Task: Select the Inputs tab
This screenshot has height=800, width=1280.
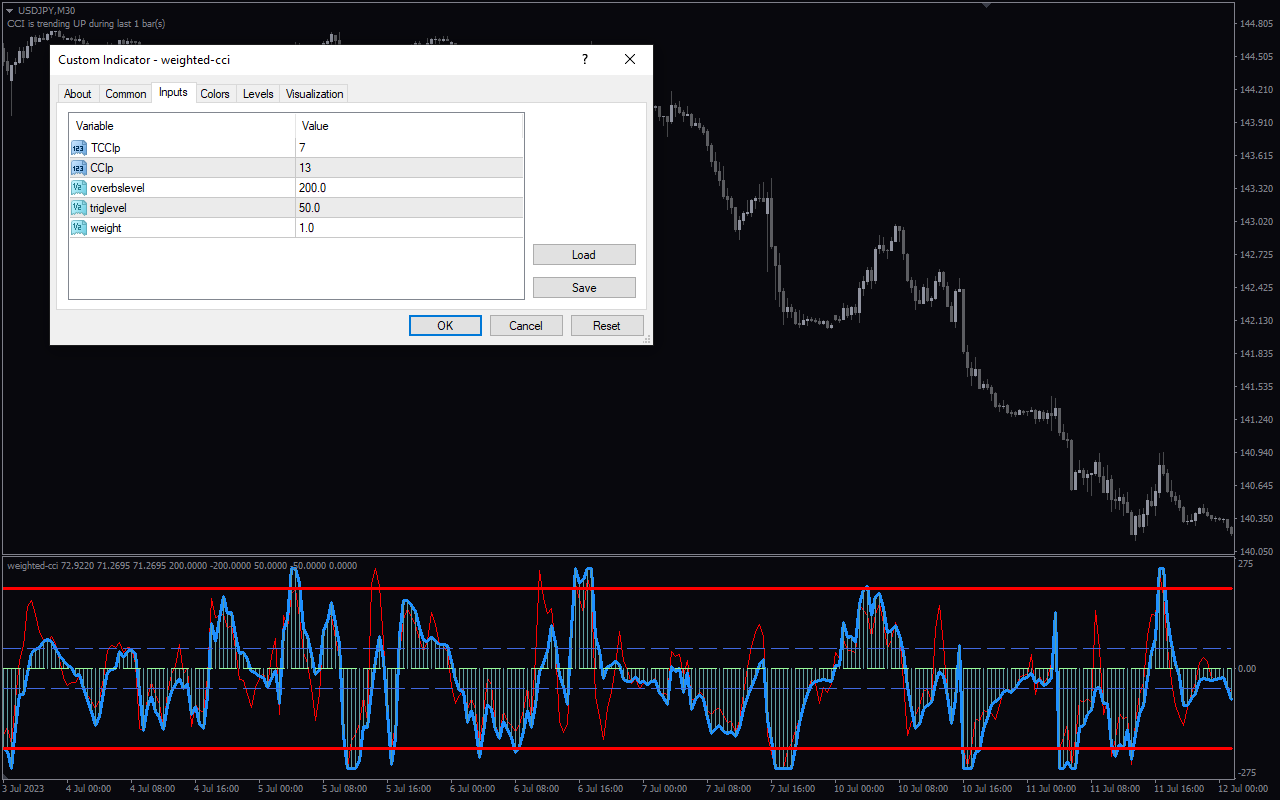Action: (x=173, y=93)
